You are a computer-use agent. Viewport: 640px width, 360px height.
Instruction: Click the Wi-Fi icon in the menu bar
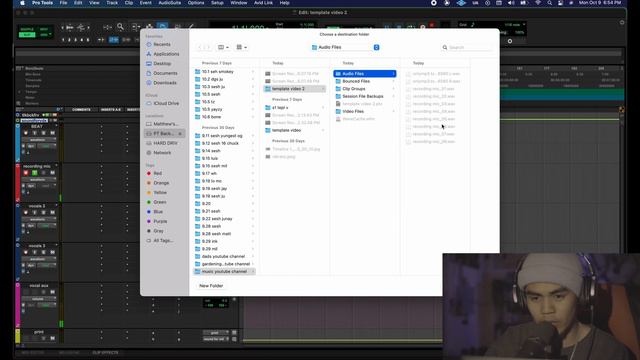[x=538, y=3]
